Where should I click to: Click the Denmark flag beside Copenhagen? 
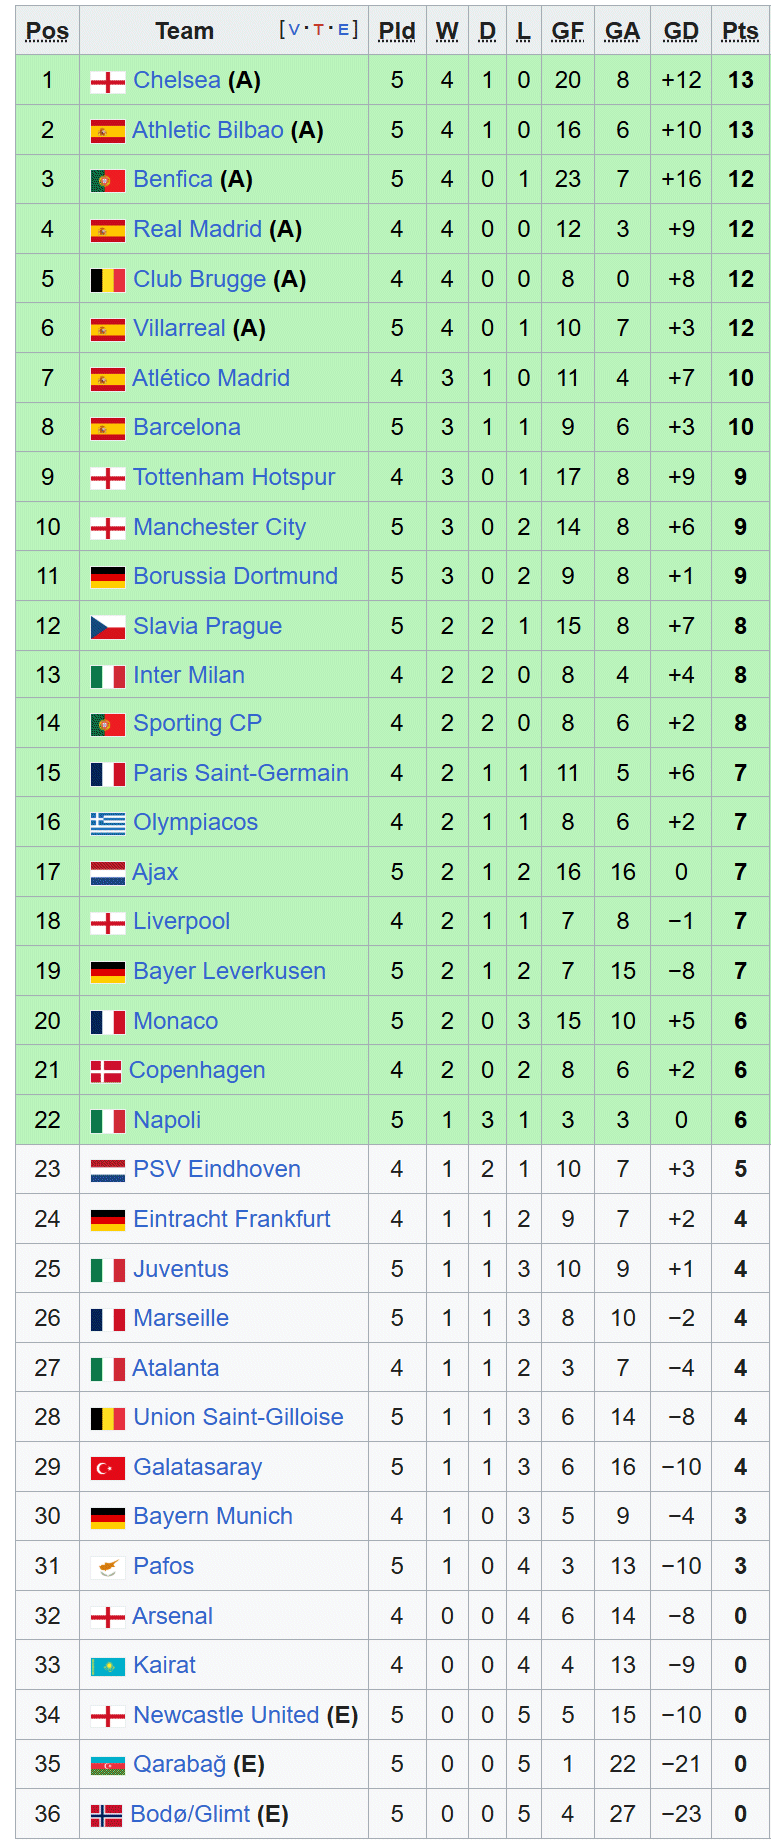106,1072
